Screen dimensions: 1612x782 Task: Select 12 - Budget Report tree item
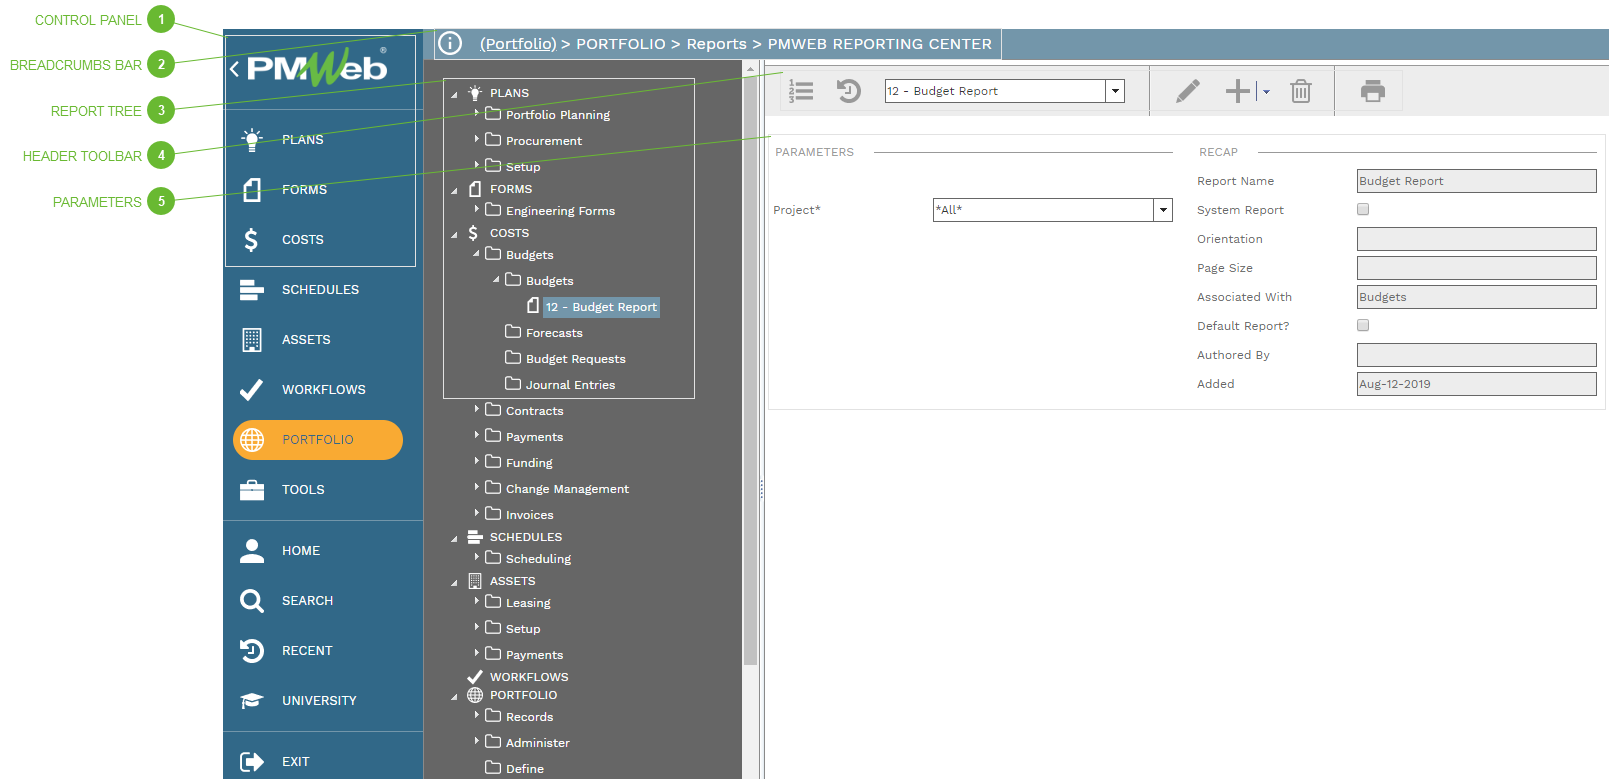click(600, 307)
